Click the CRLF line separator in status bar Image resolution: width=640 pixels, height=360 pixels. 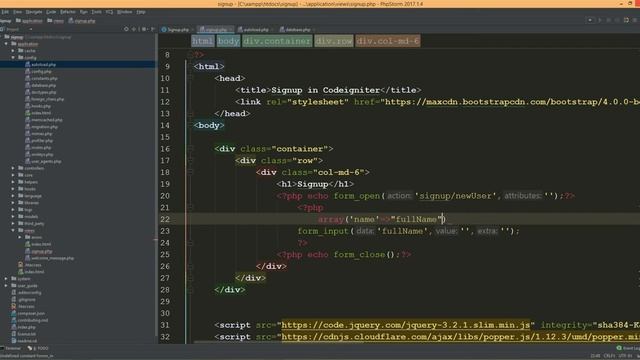click(609, 356)
